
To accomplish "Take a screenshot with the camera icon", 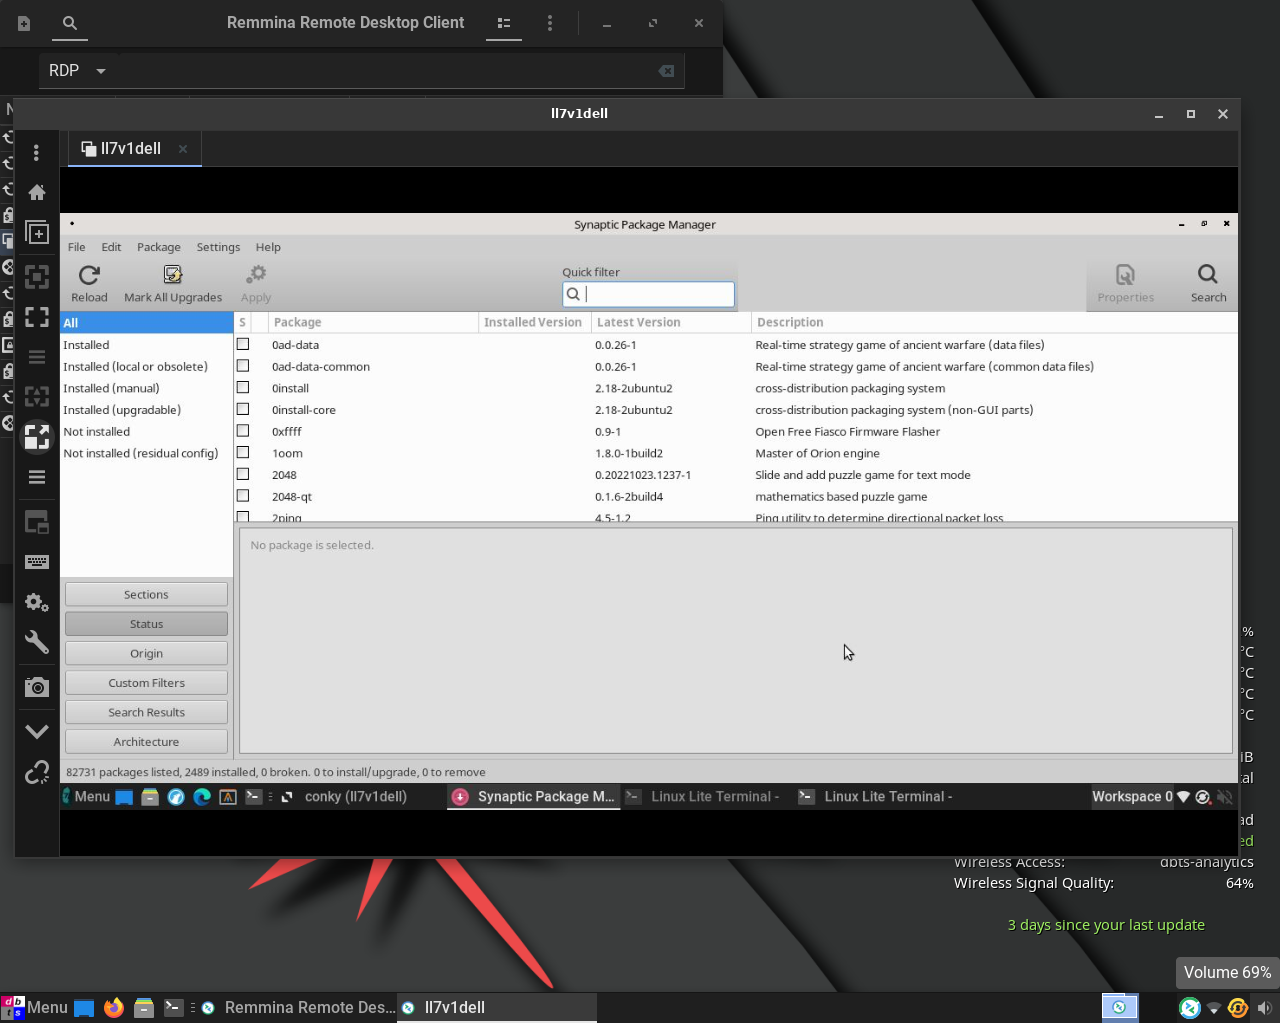I will coord(37,687).
